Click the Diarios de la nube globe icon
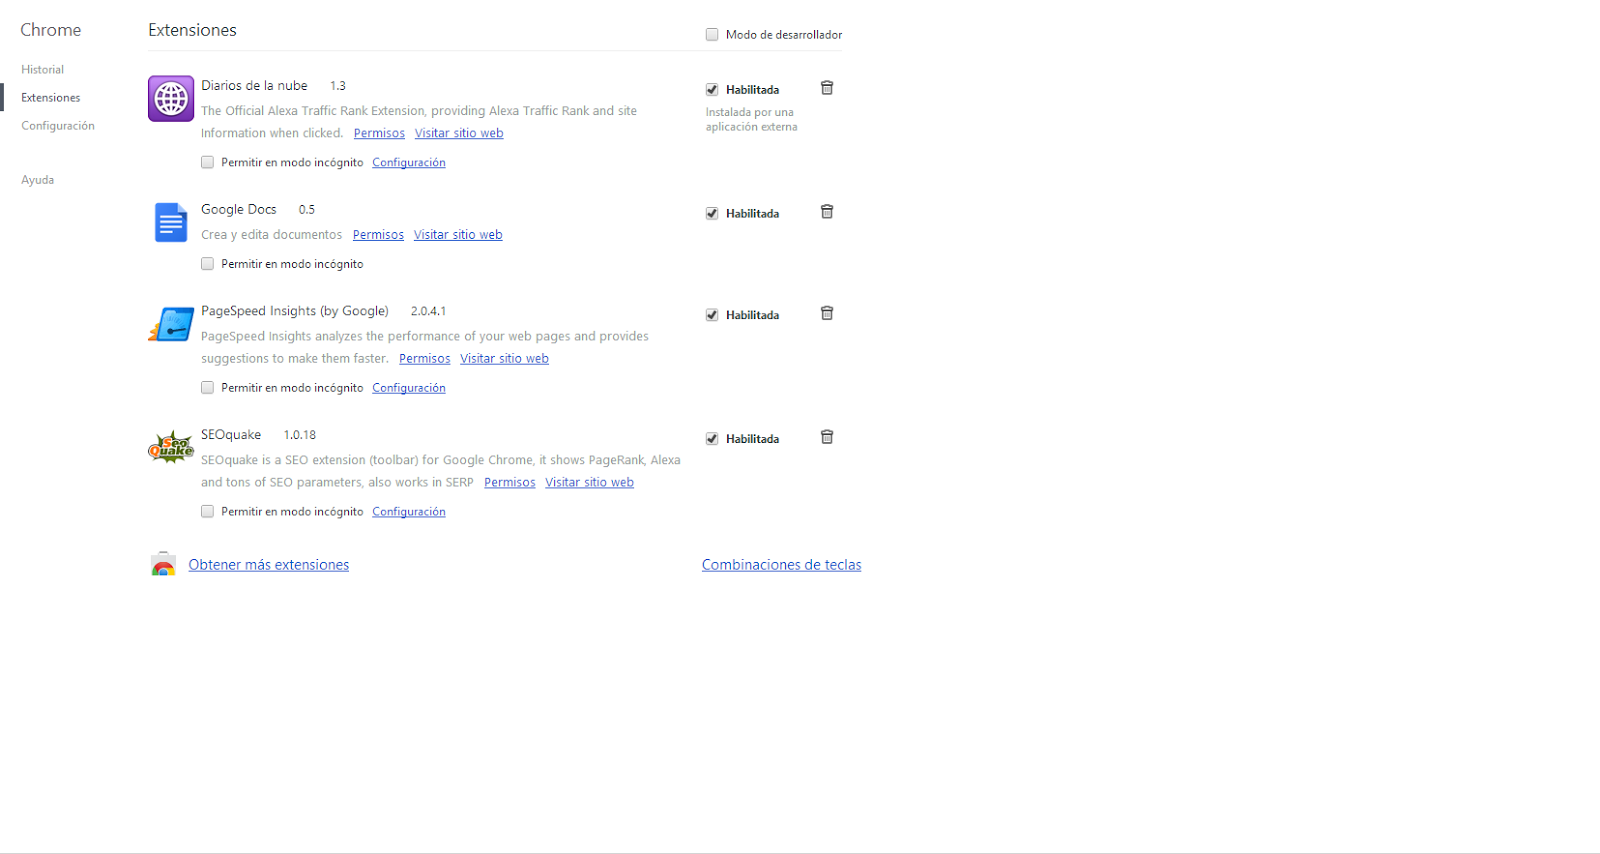1600x854 pixels. (171, 99)
